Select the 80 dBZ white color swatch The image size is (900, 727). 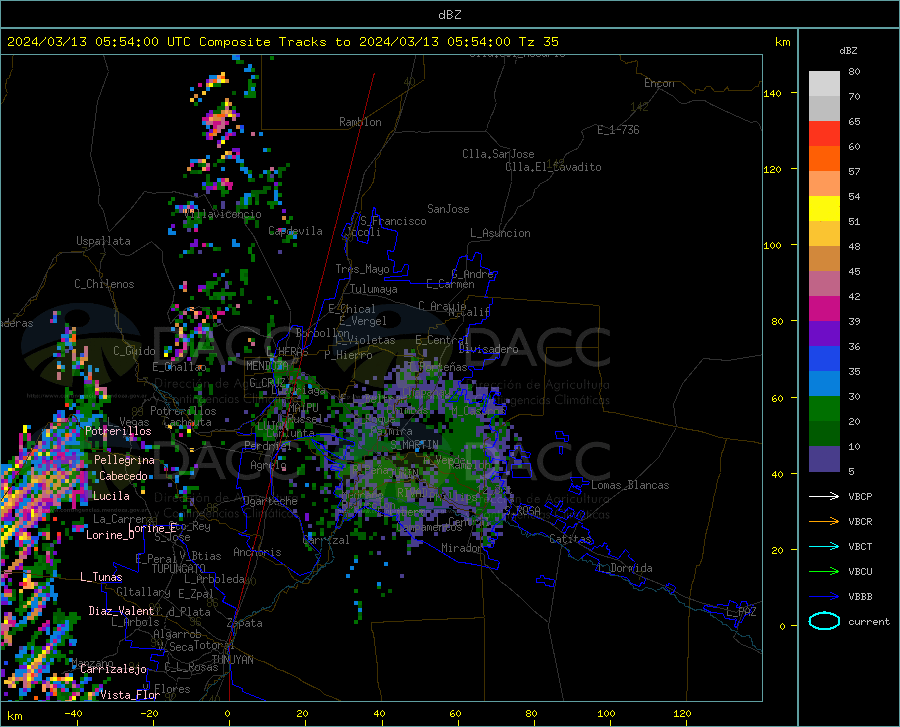tap(824, 83)
